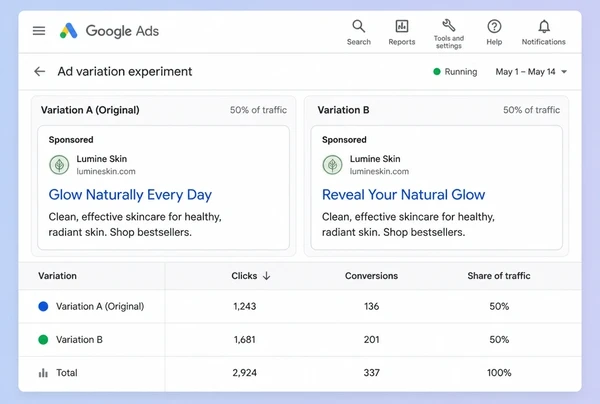Click the 1,243 clicks value
This screenshot has height=404, width=600.
pyautogui.click(x=245, y=306)
